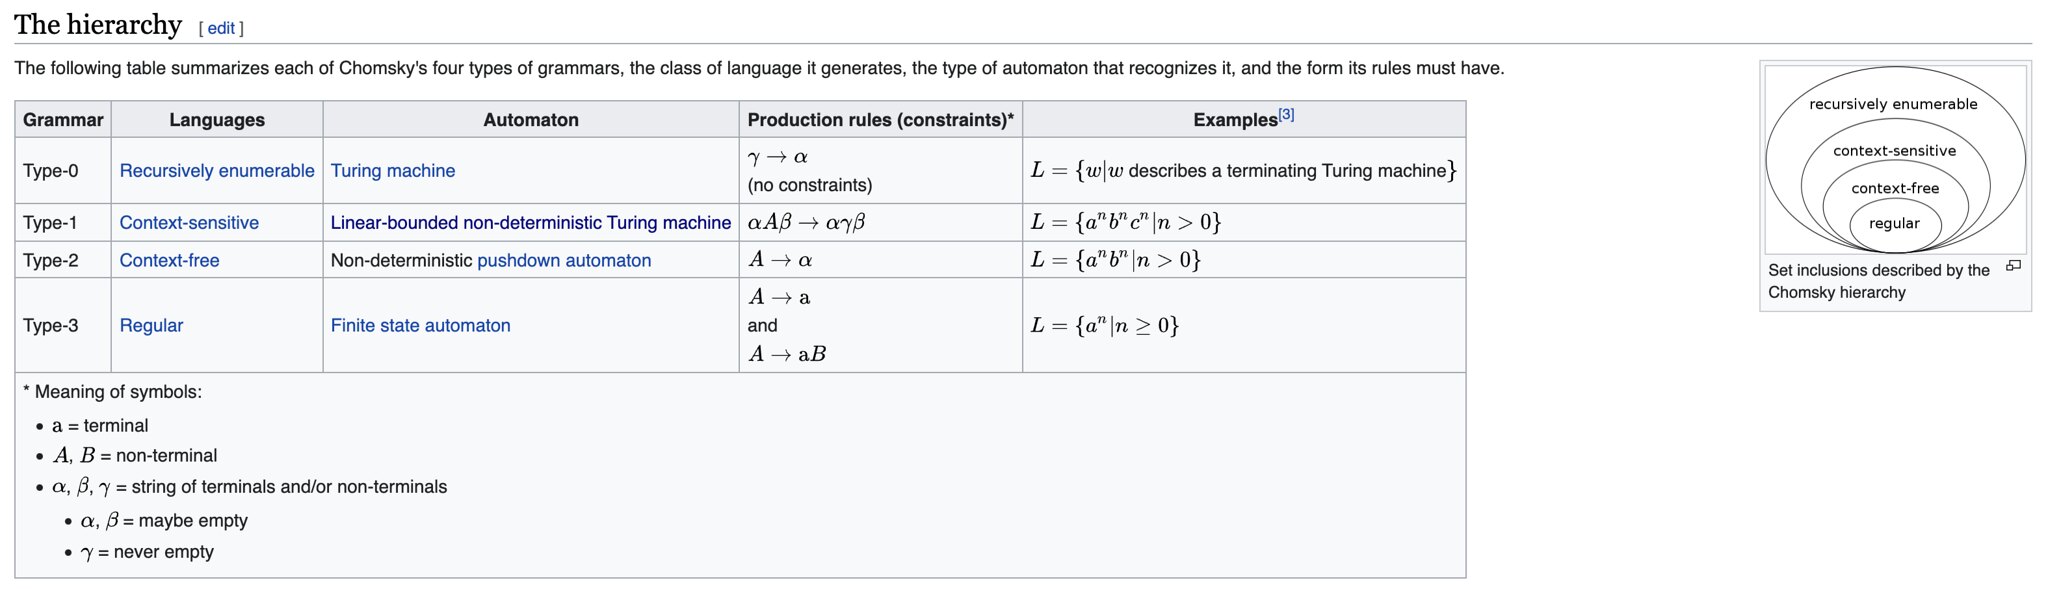The image size is (2048, 589).
Task: Click the Type-2 grammar cell
Action: click(x=51, y=261)
